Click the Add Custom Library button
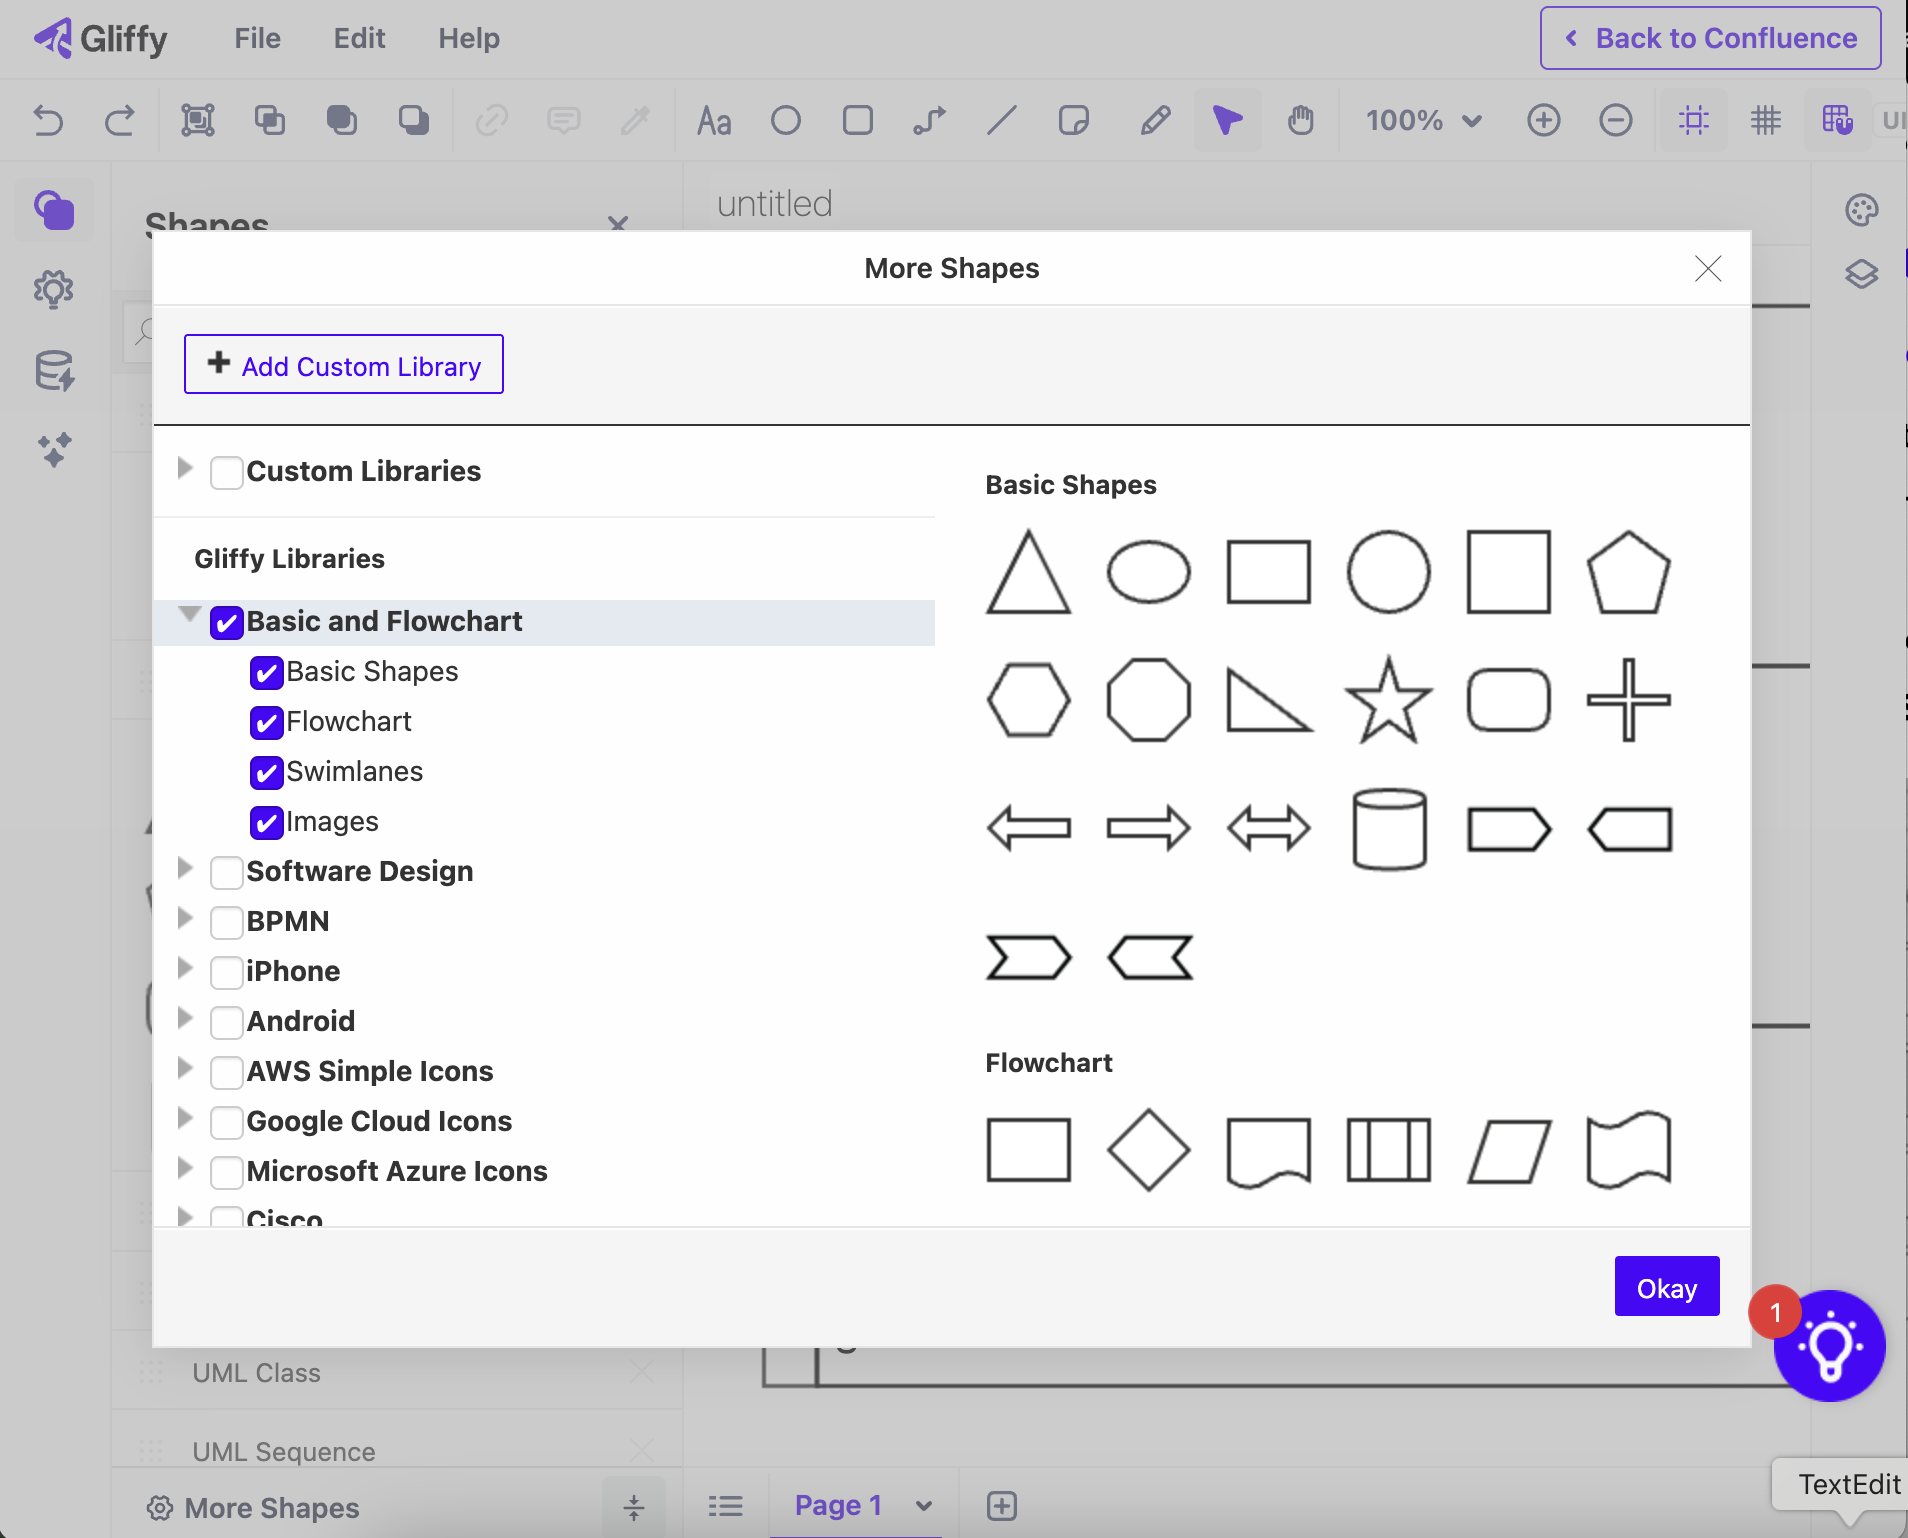The image size is (1908, 1538). click(x=343, y=365)
